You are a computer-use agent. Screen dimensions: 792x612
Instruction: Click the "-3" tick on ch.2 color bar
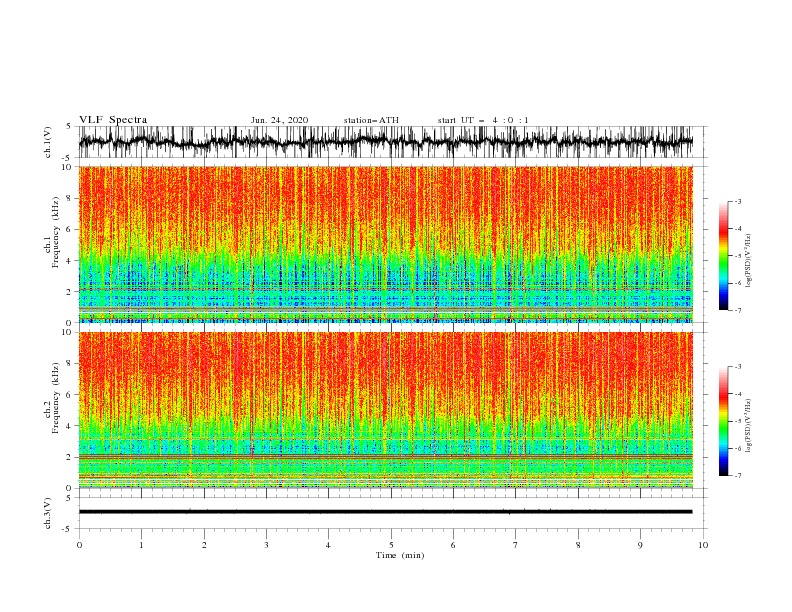click(737, 367)
